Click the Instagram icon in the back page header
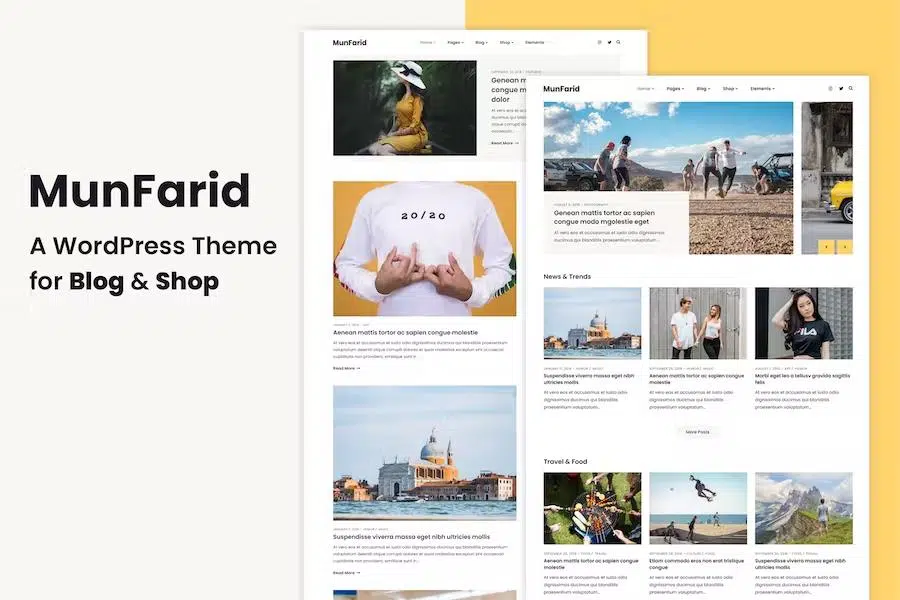 599,42
